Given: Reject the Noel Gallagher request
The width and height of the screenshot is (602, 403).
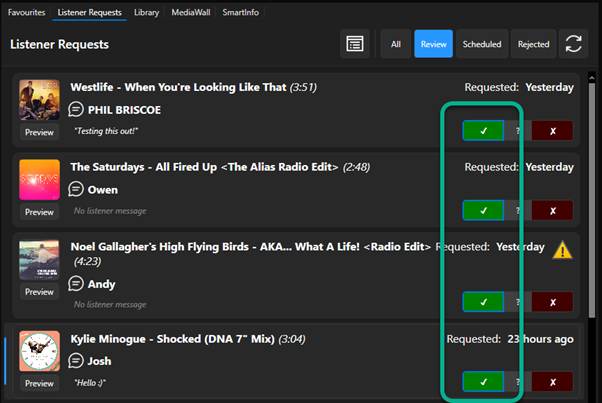Looking at the screenshot, I should coord(552,302).
